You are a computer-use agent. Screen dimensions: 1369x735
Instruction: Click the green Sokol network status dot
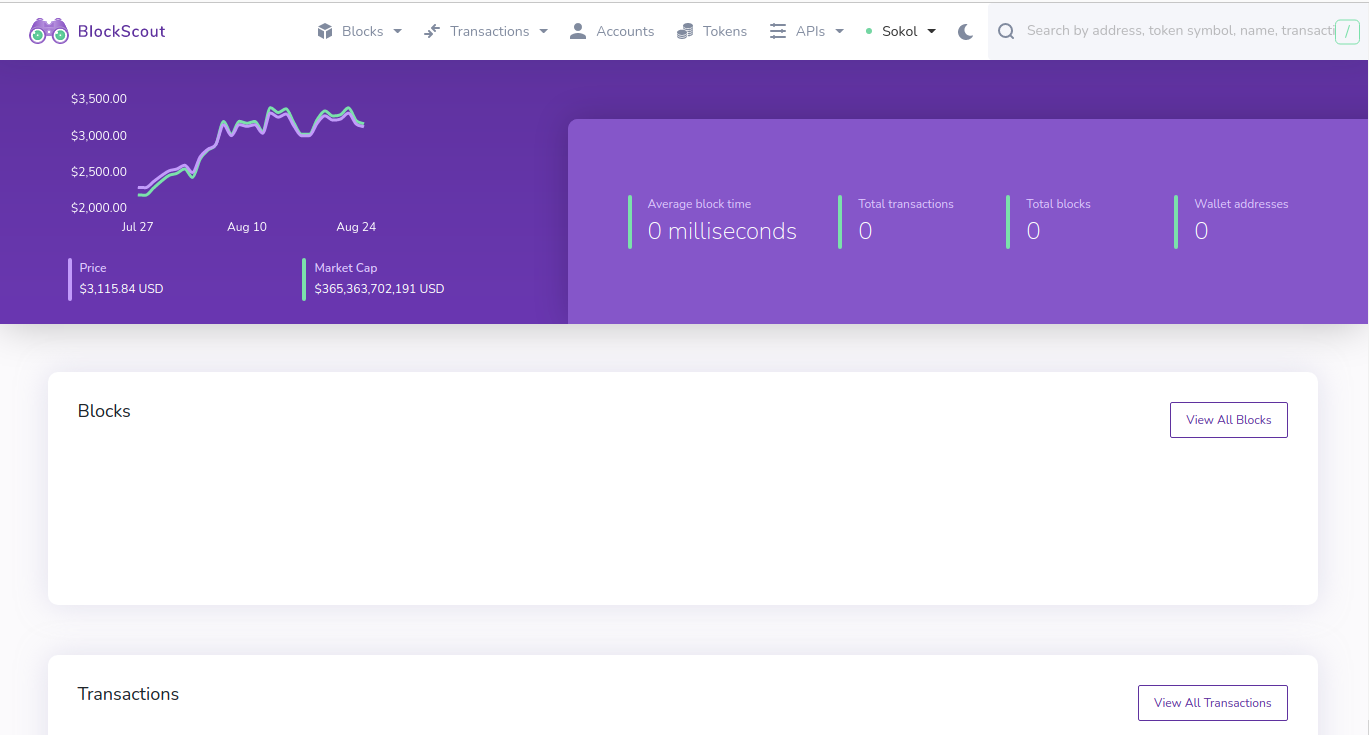(868, 31)
